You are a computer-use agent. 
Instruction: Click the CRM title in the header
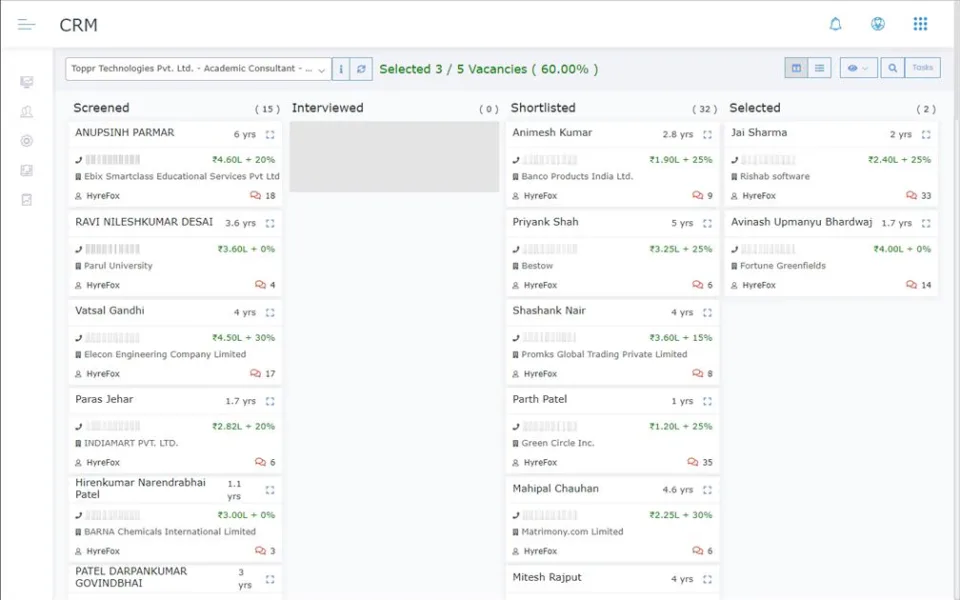pos(79,25)
